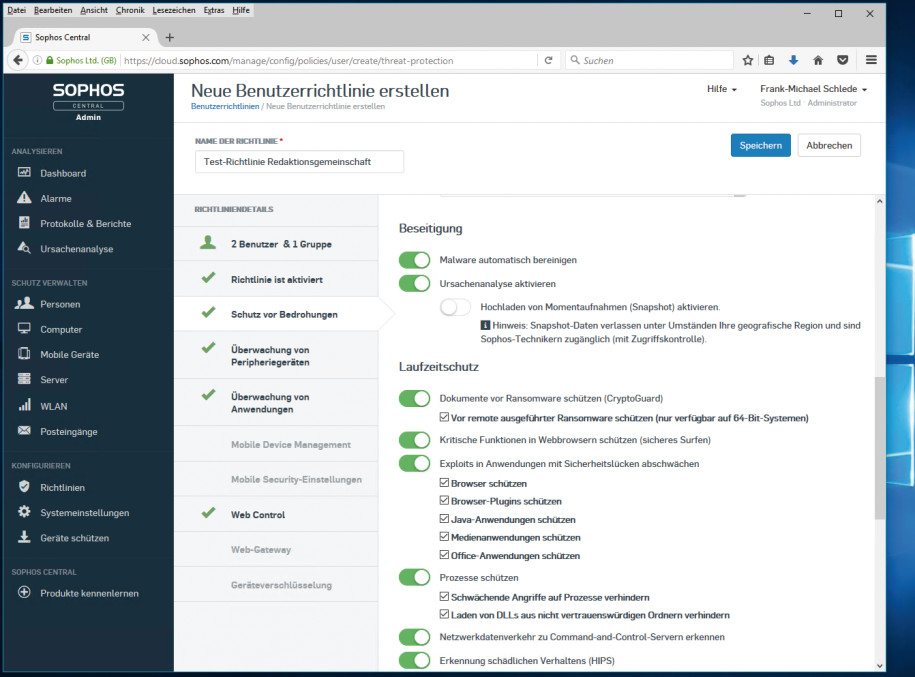
Task: Click the Posteingänge envelope icon
Action: click(x=24, y=430)
